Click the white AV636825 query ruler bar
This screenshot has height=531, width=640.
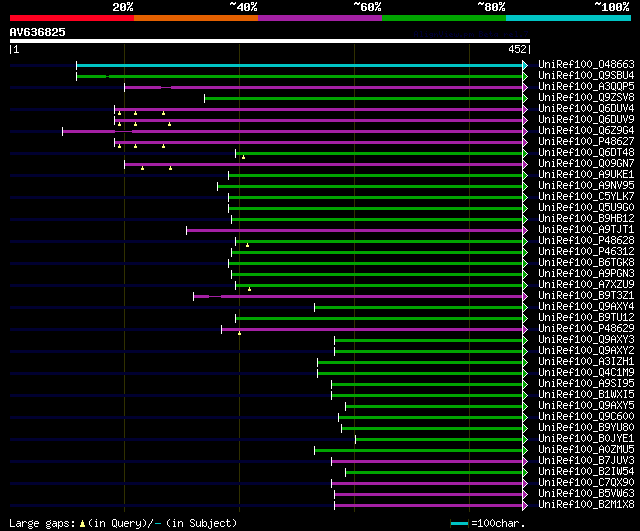(270, 41)
